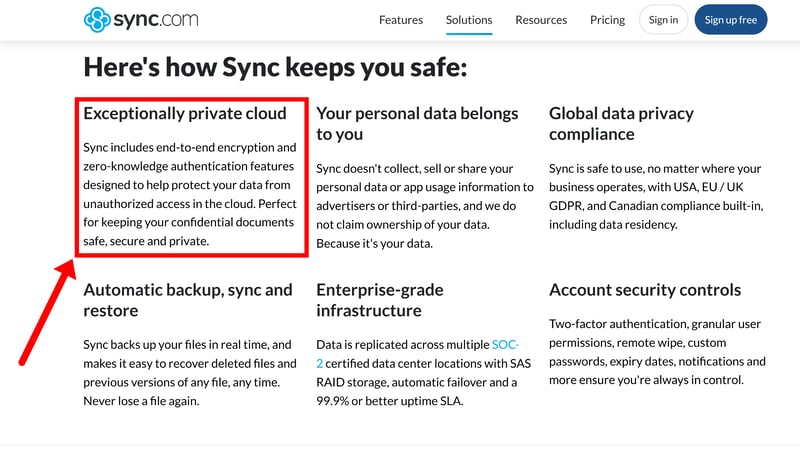800x464 pixels.
Task: Click the Sync.com cloud logo icon
Action: (x=97, y=19)
